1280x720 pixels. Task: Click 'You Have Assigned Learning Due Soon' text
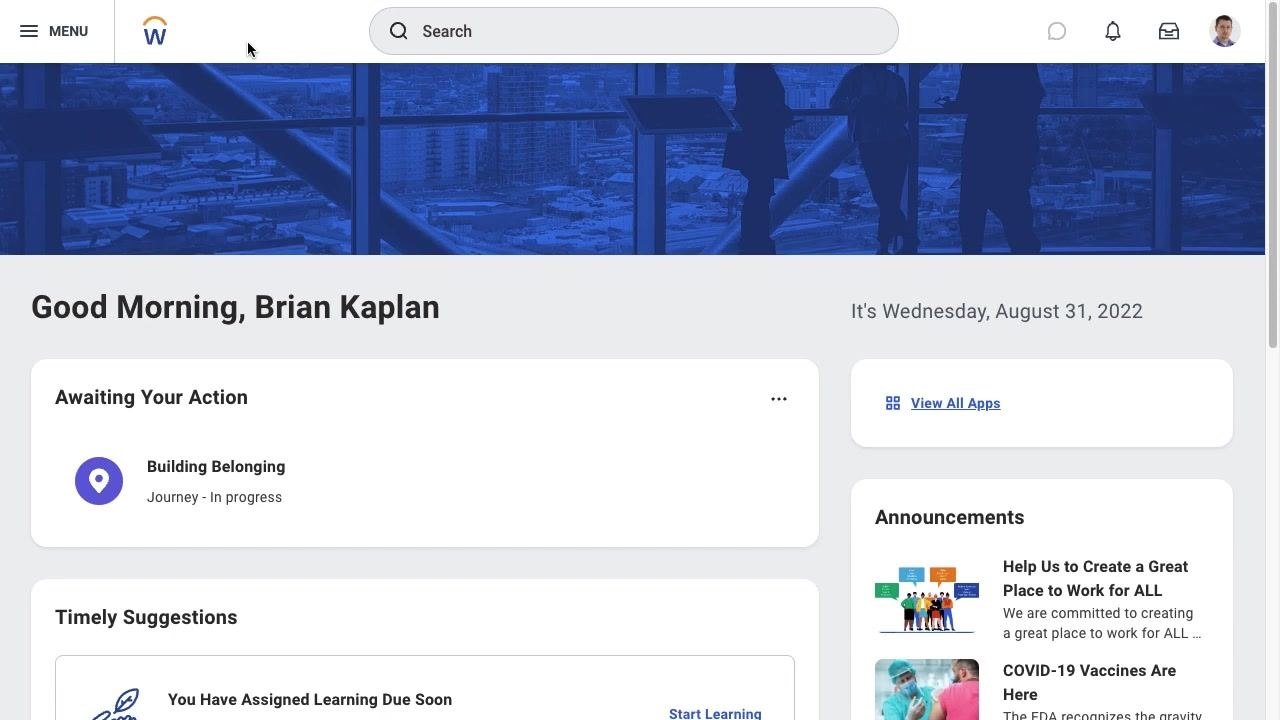(x=310, y=699)
